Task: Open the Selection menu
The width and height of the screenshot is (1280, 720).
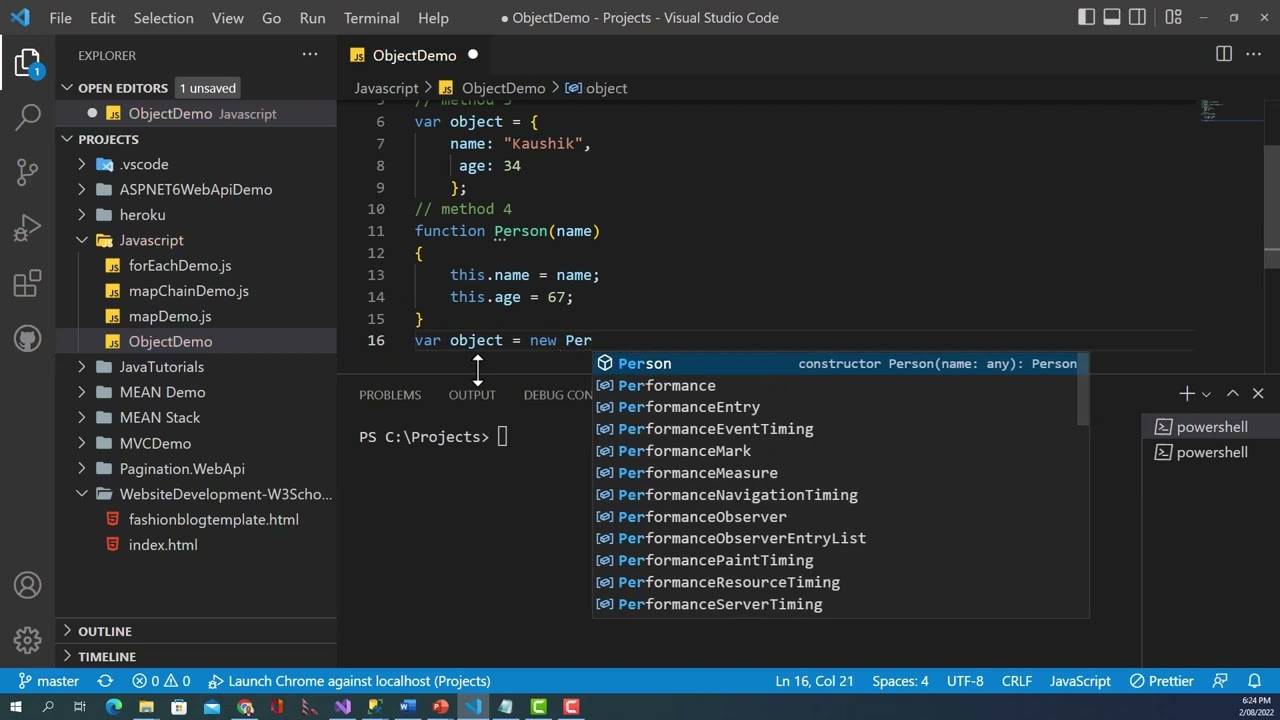Action: click(163, 18)
